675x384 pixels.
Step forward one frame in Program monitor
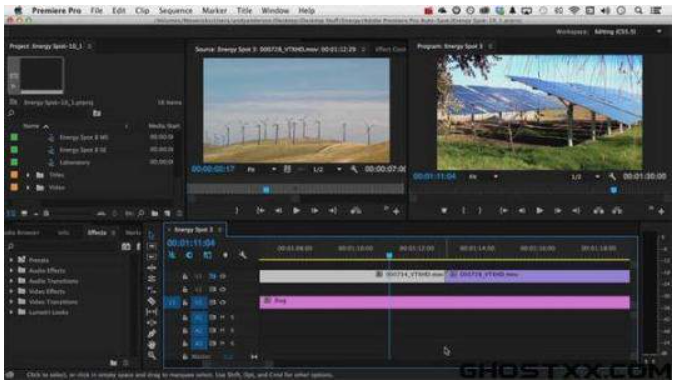[557, 211]
